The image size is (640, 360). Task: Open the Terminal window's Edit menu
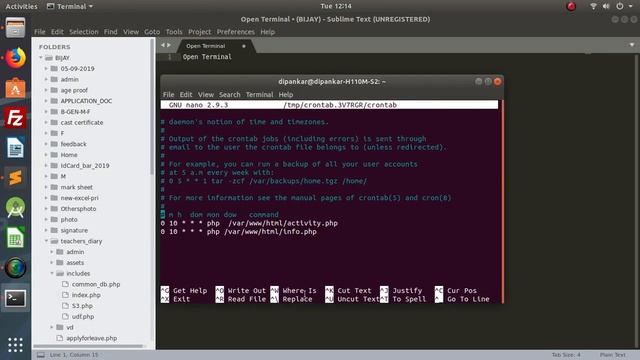186,95
